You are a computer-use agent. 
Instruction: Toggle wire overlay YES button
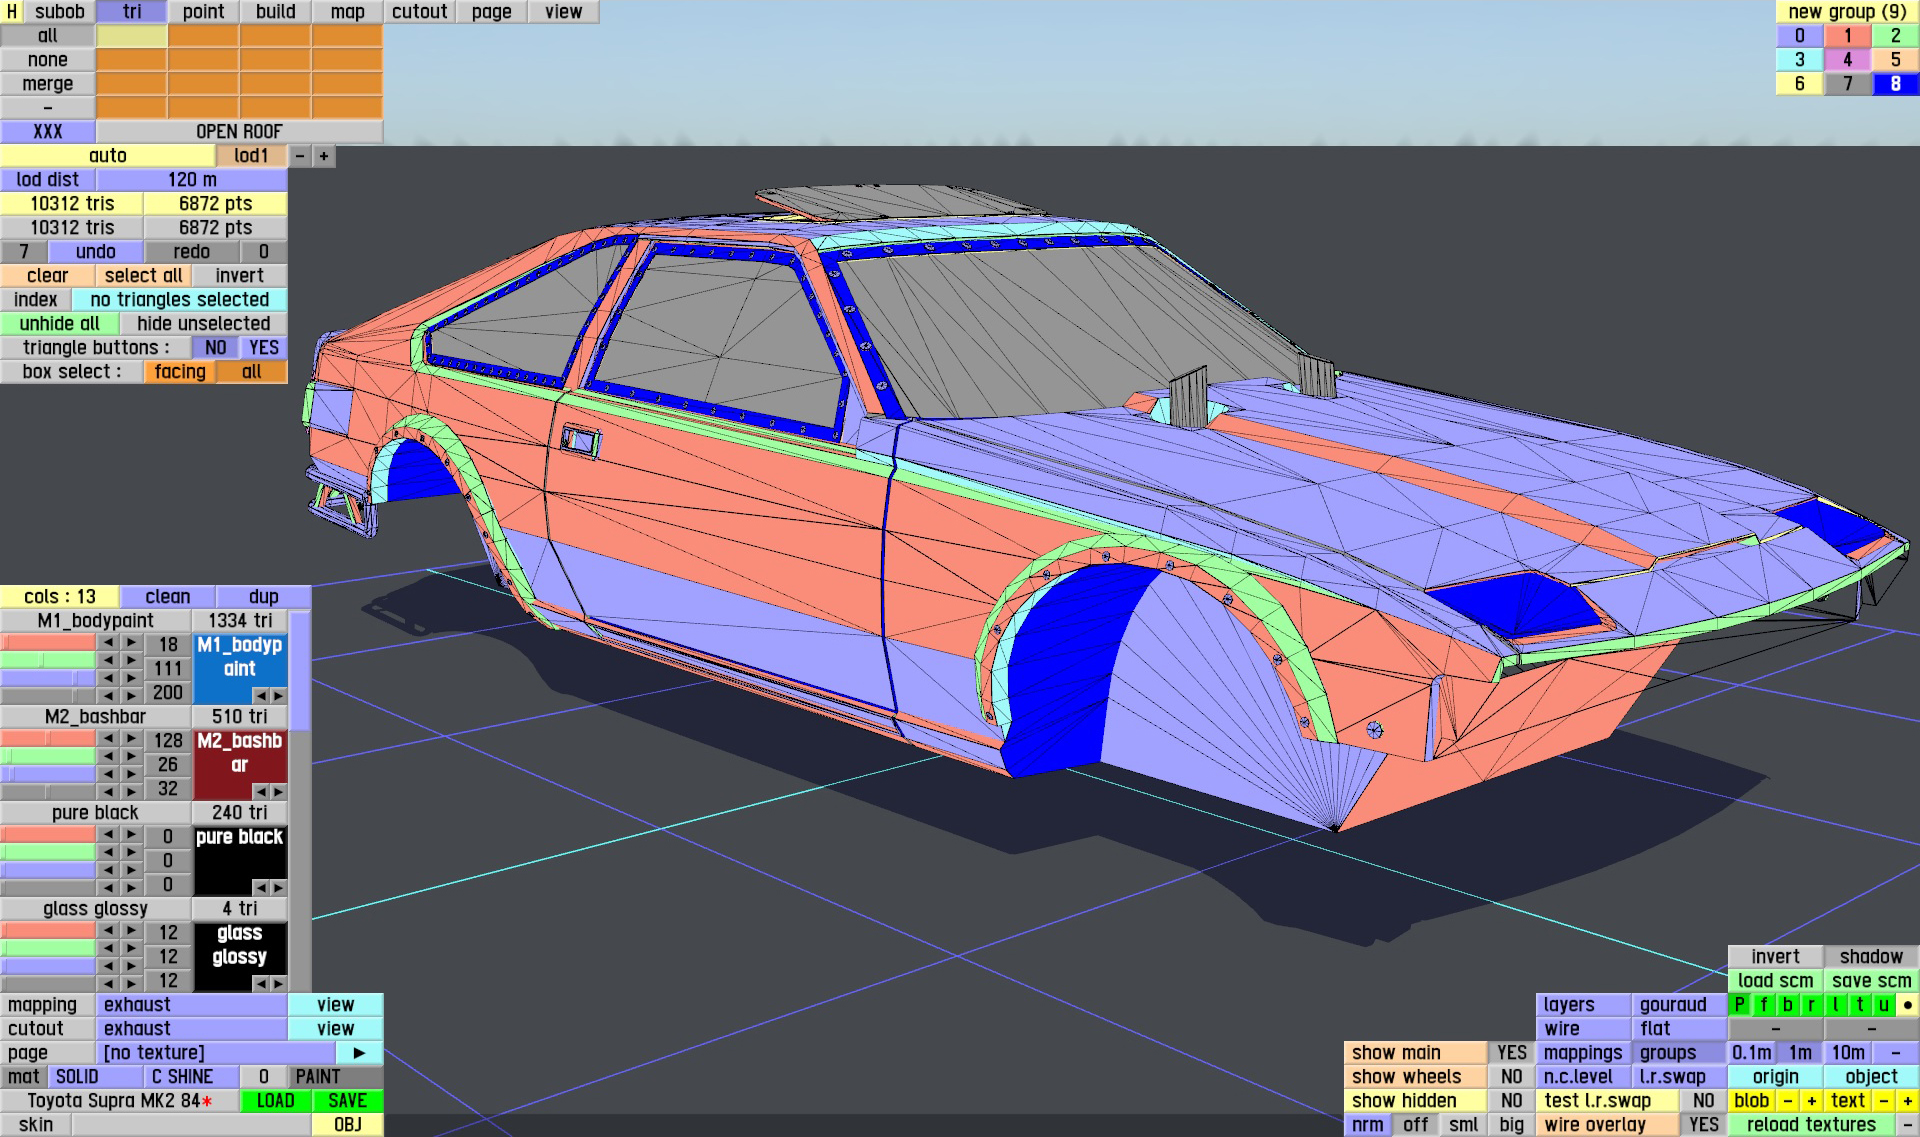pyautogui.click(x=1703, y=1125)
